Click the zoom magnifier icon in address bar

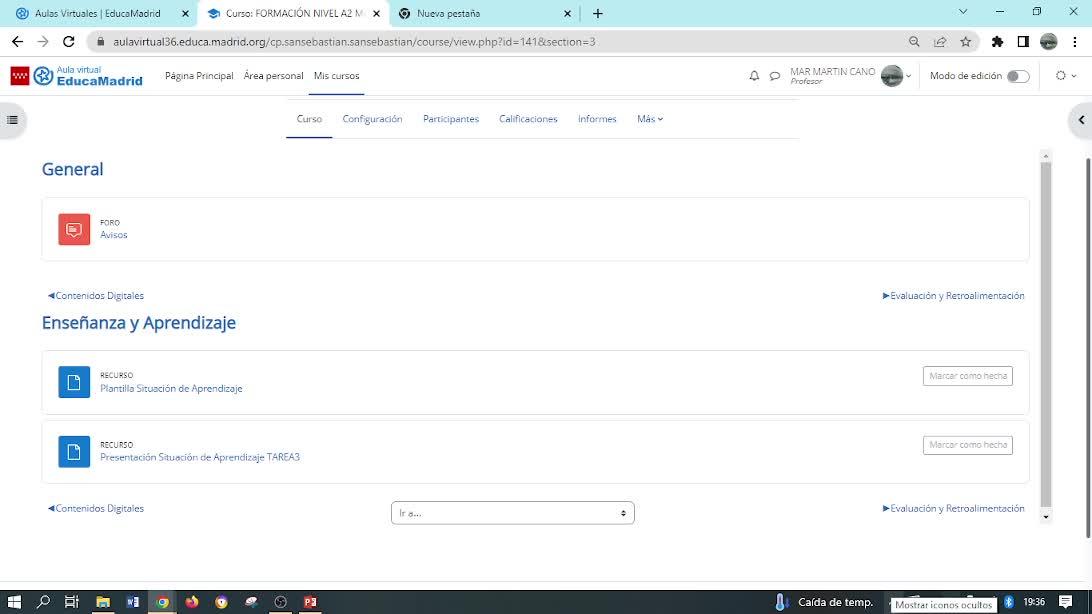tap(914, 42)
